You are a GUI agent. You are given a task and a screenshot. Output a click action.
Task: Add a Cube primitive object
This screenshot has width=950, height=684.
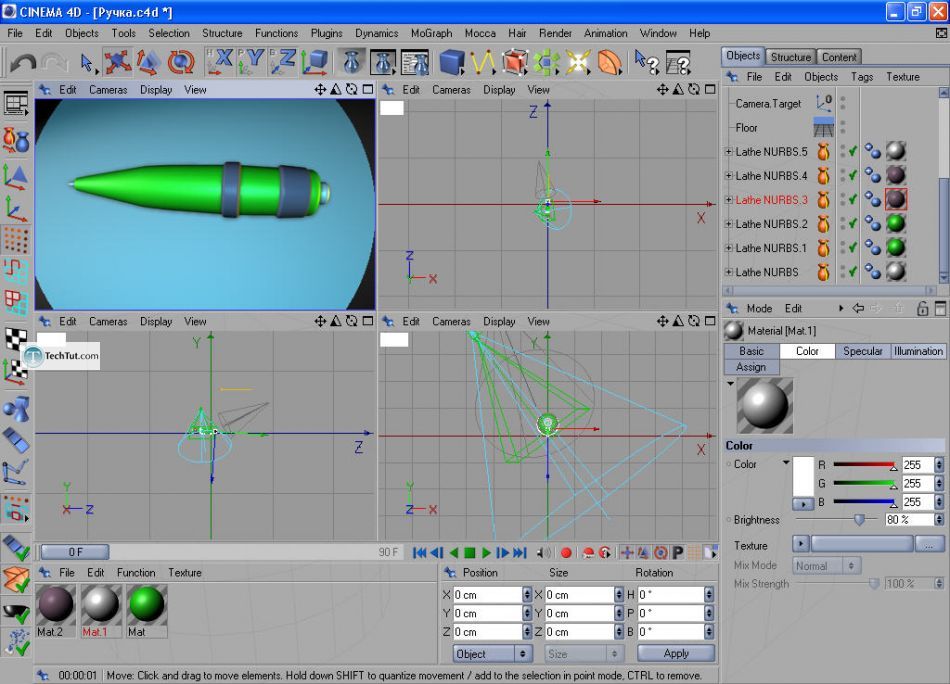click(x=452, y=63)
